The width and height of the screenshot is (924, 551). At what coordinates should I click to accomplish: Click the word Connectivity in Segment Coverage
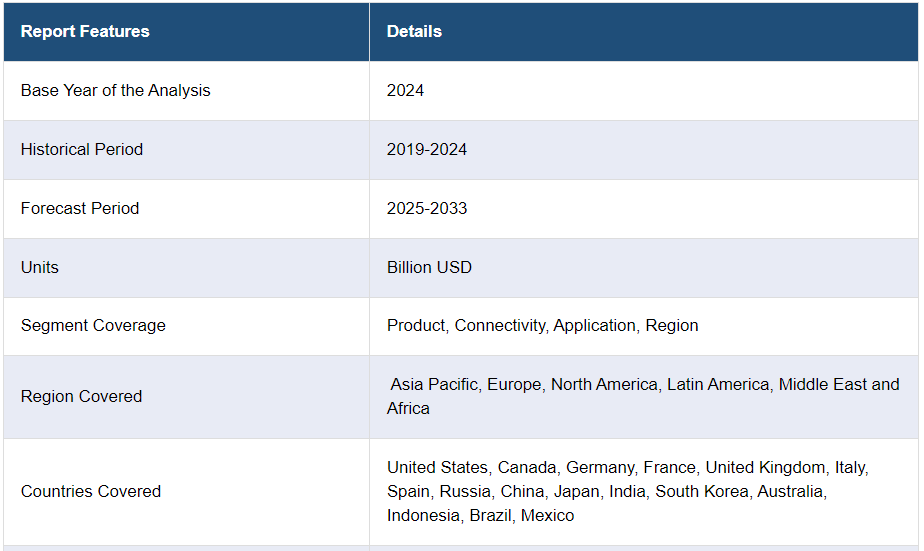point(499,325)
